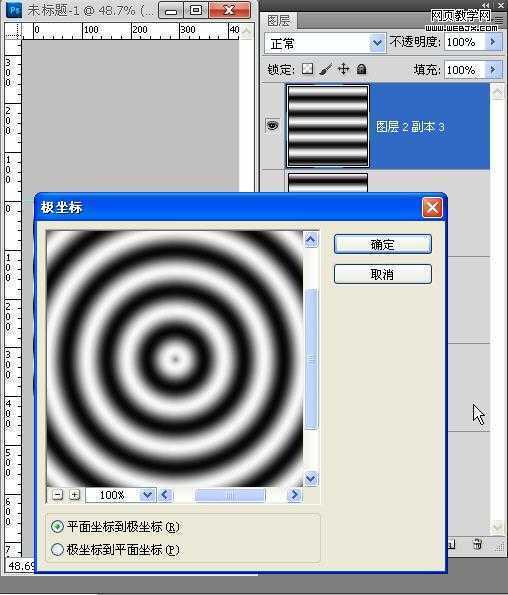
Task: Zoom out preview with minus button
Action: 57,495
